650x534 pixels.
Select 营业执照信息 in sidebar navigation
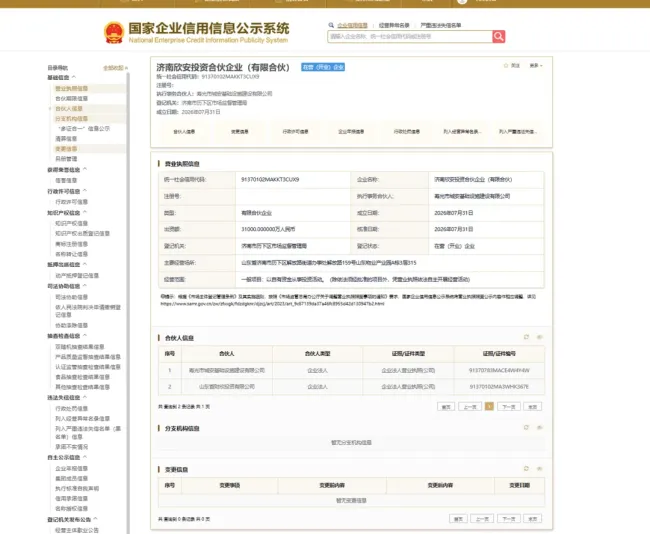coord(71,88)
